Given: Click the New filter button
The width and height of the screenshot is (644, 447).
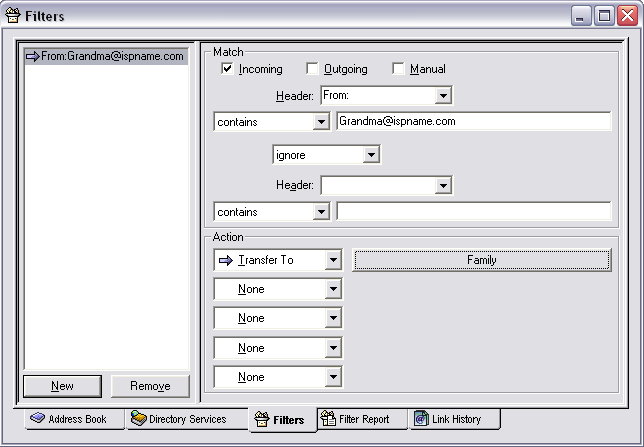Looking at the screenshot, I should coord(62,386).
